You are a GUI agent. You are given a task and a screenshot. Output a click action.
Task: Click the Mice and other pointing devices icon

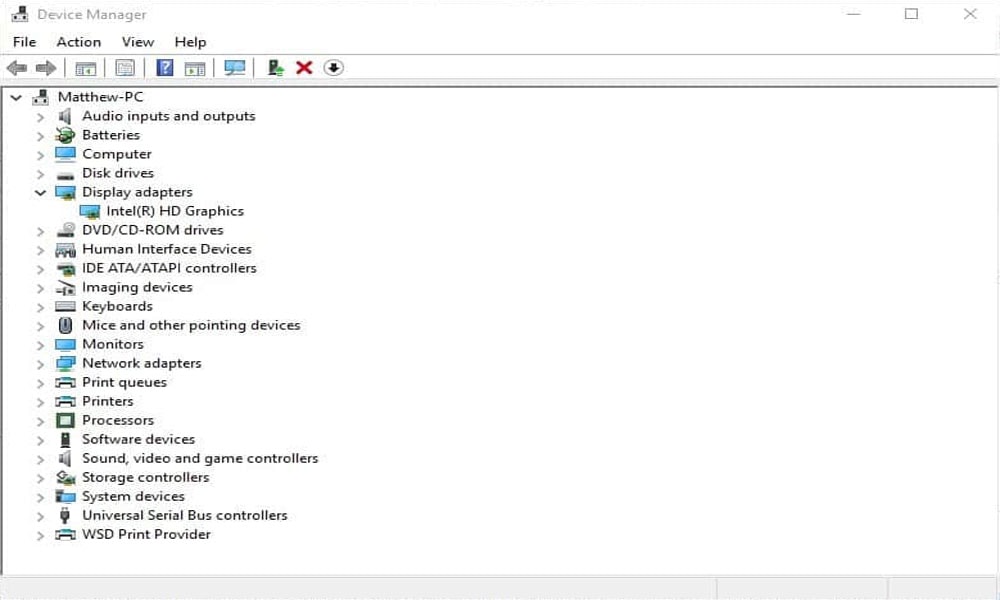[65, 325]
